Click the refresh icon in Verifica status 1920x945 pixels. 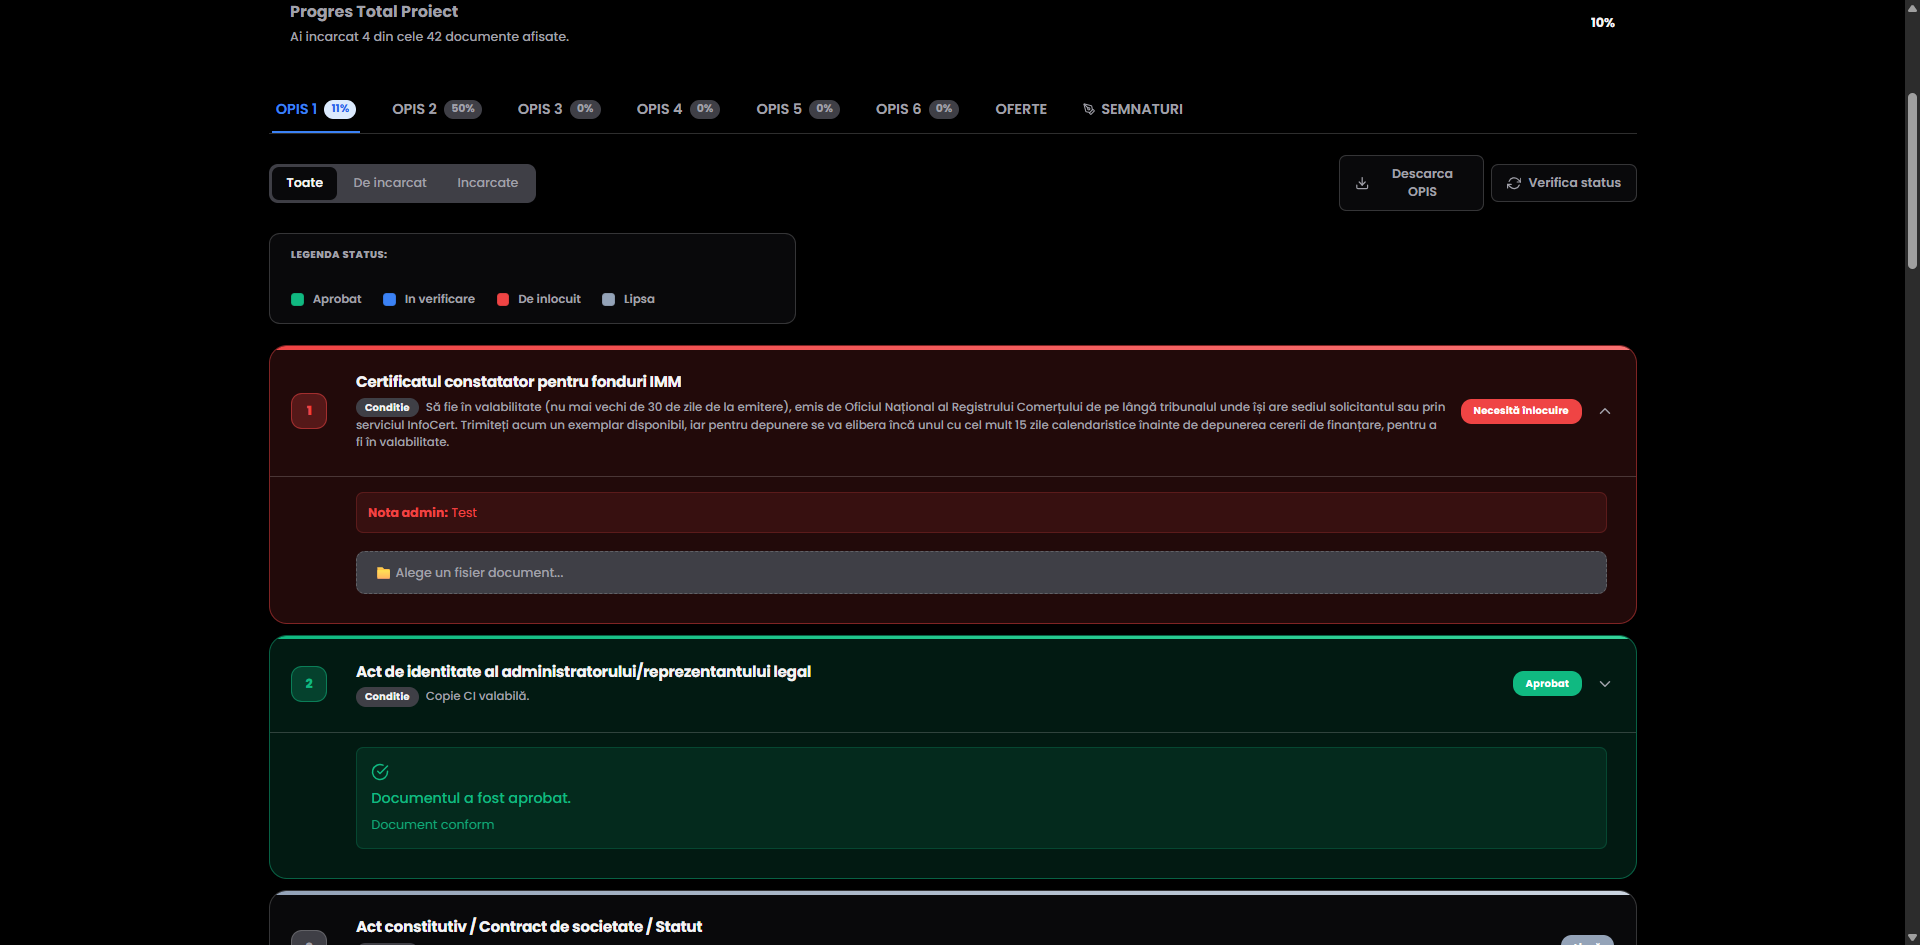(1513, 183)
